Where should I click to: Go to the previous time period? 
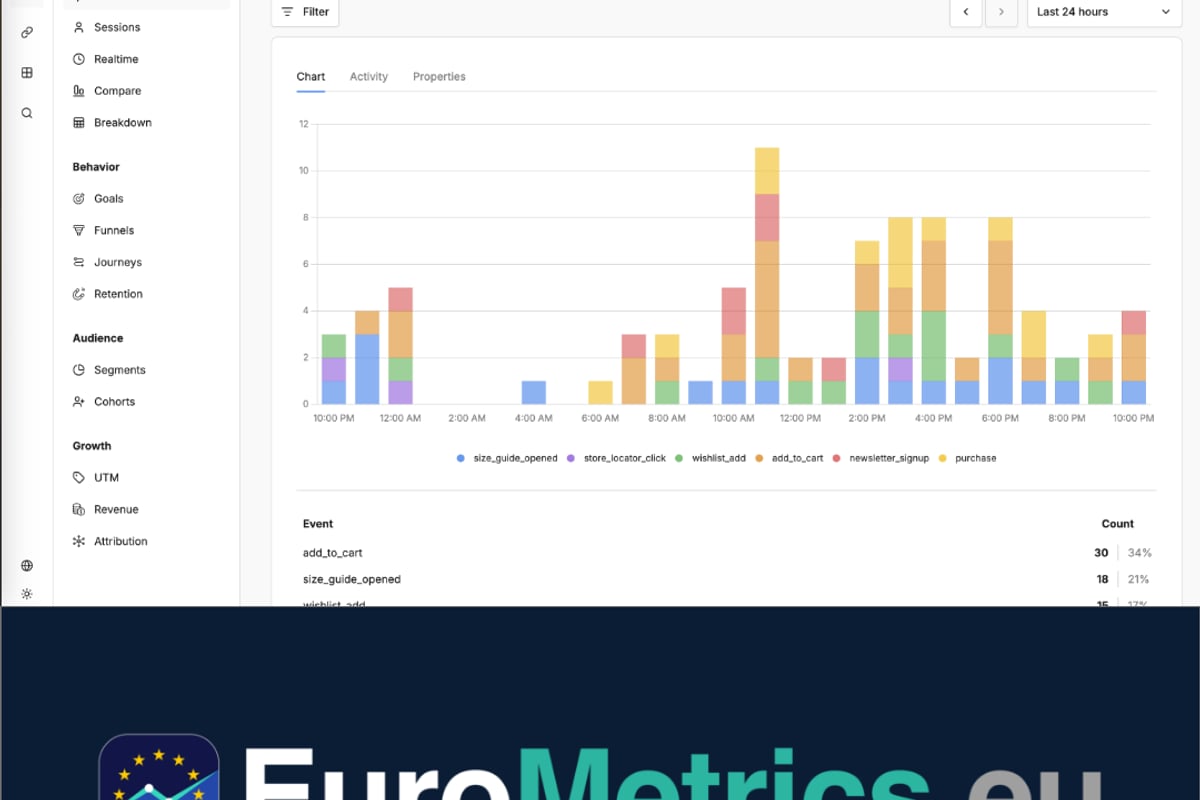coord(965,12)
